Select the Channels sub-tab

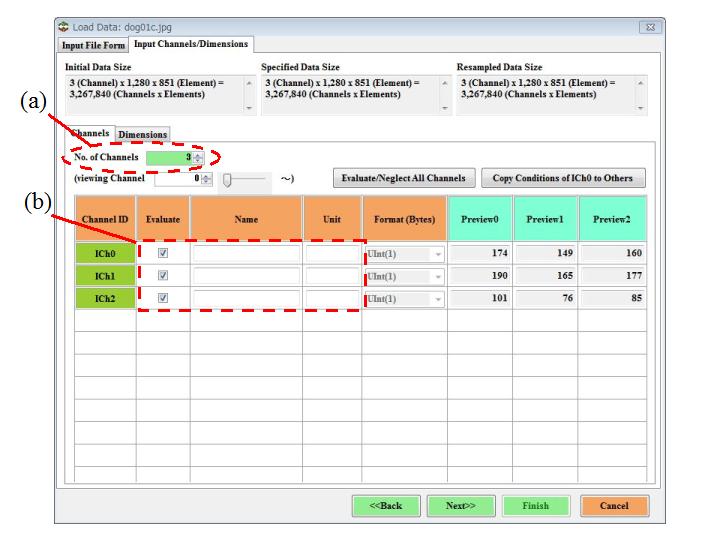[x=90, y=133]
